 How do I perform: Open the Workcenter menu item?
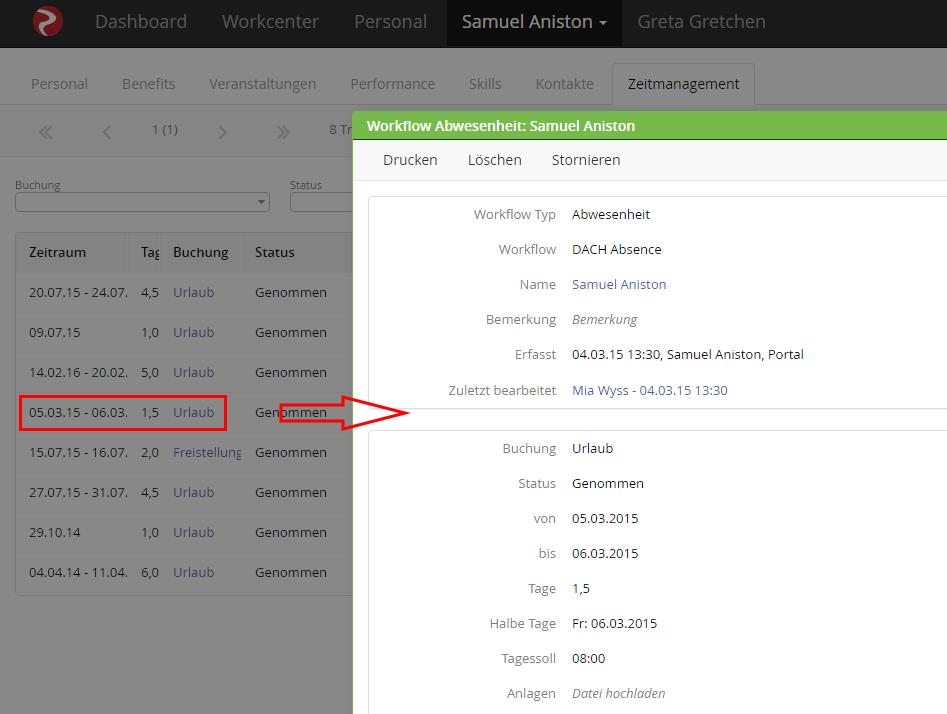(270, 22)
